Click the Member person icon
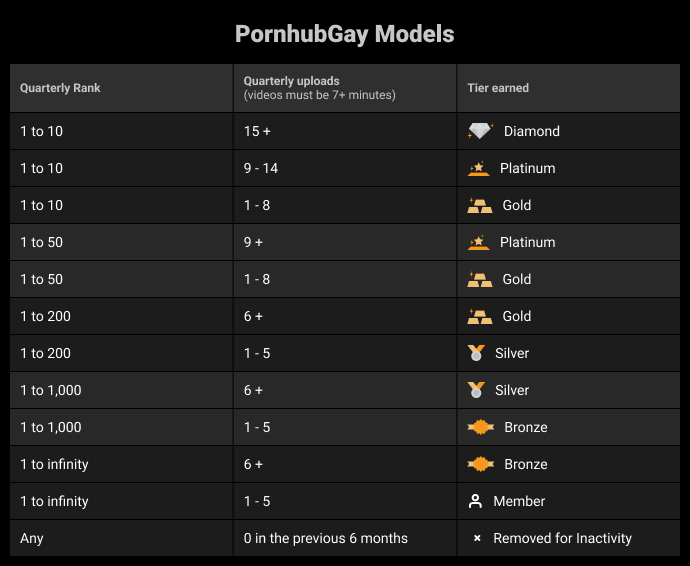This screenshot has width=690, height=566. click(x=476, y=501)
